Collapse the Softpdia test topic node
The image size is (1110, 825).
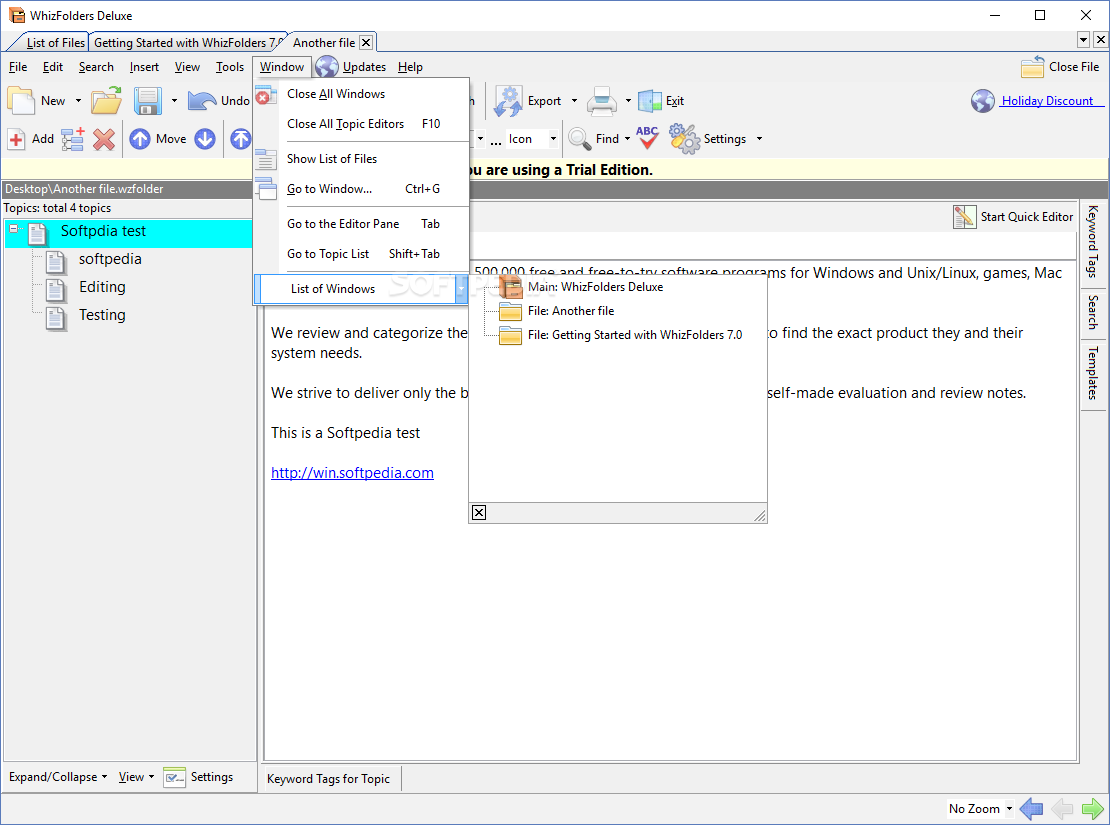tap(13, 228)
